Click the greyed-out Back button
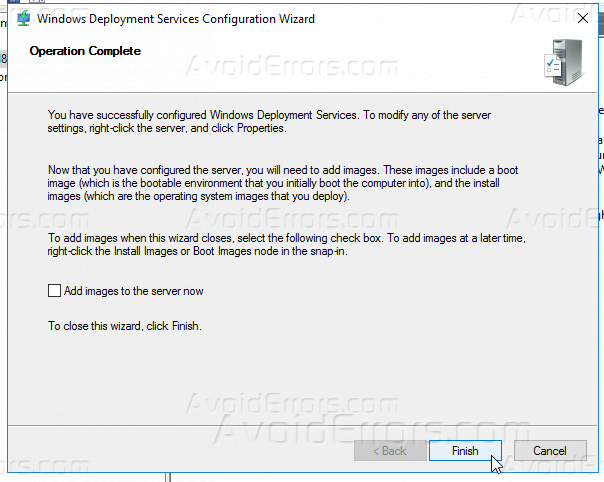The width and height of the screenshot is (604, 482). click(x=389, y=451)
